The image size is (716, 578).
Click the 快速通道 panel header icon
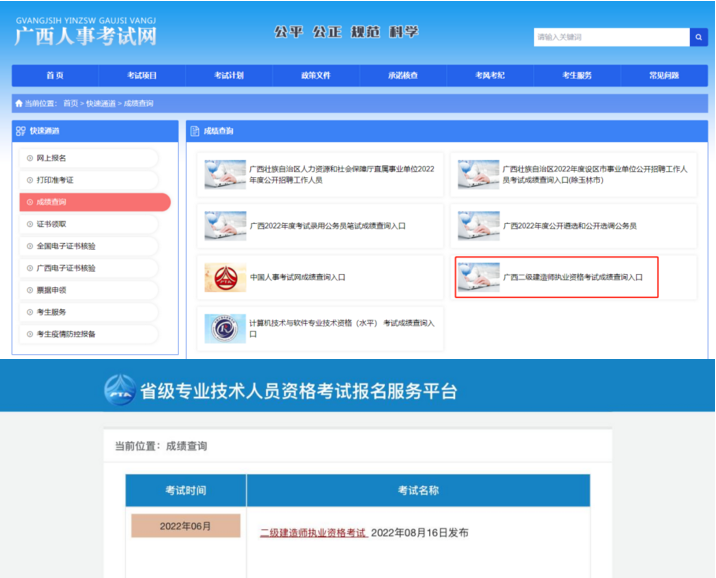[x=20, y=131]
